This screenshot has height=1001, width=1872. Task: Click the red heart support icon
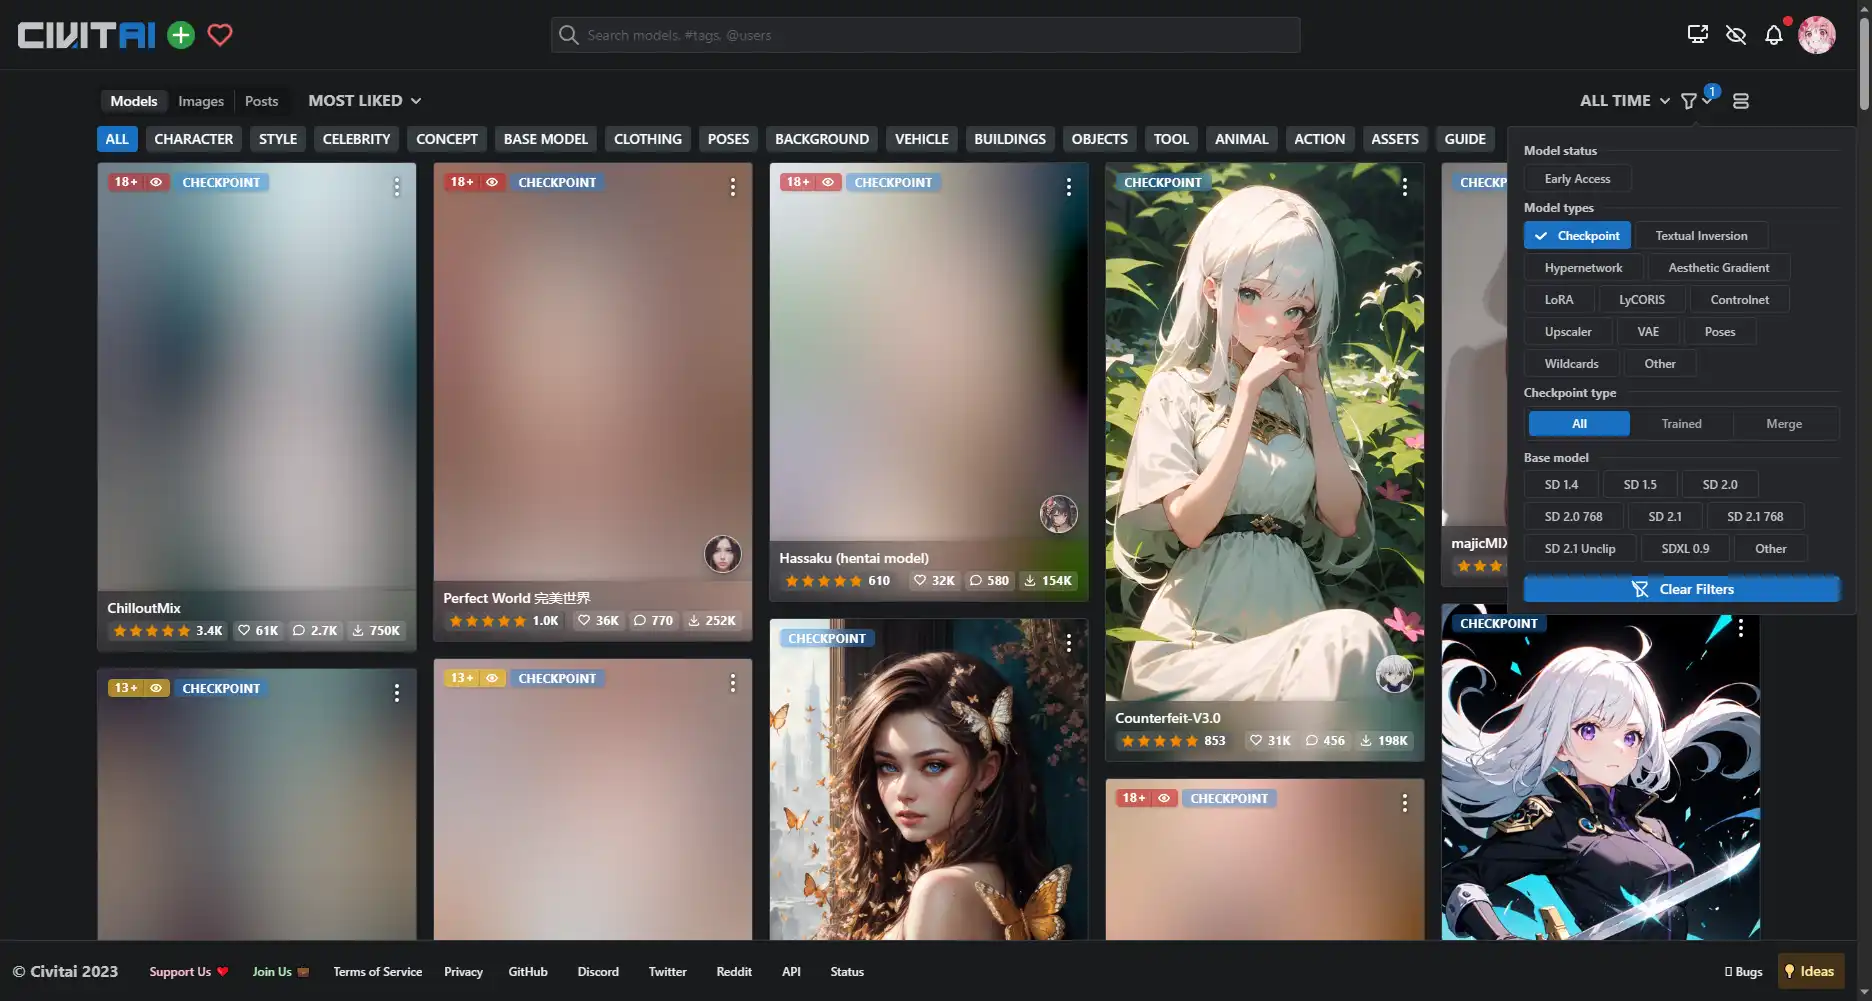click(220, 35)
